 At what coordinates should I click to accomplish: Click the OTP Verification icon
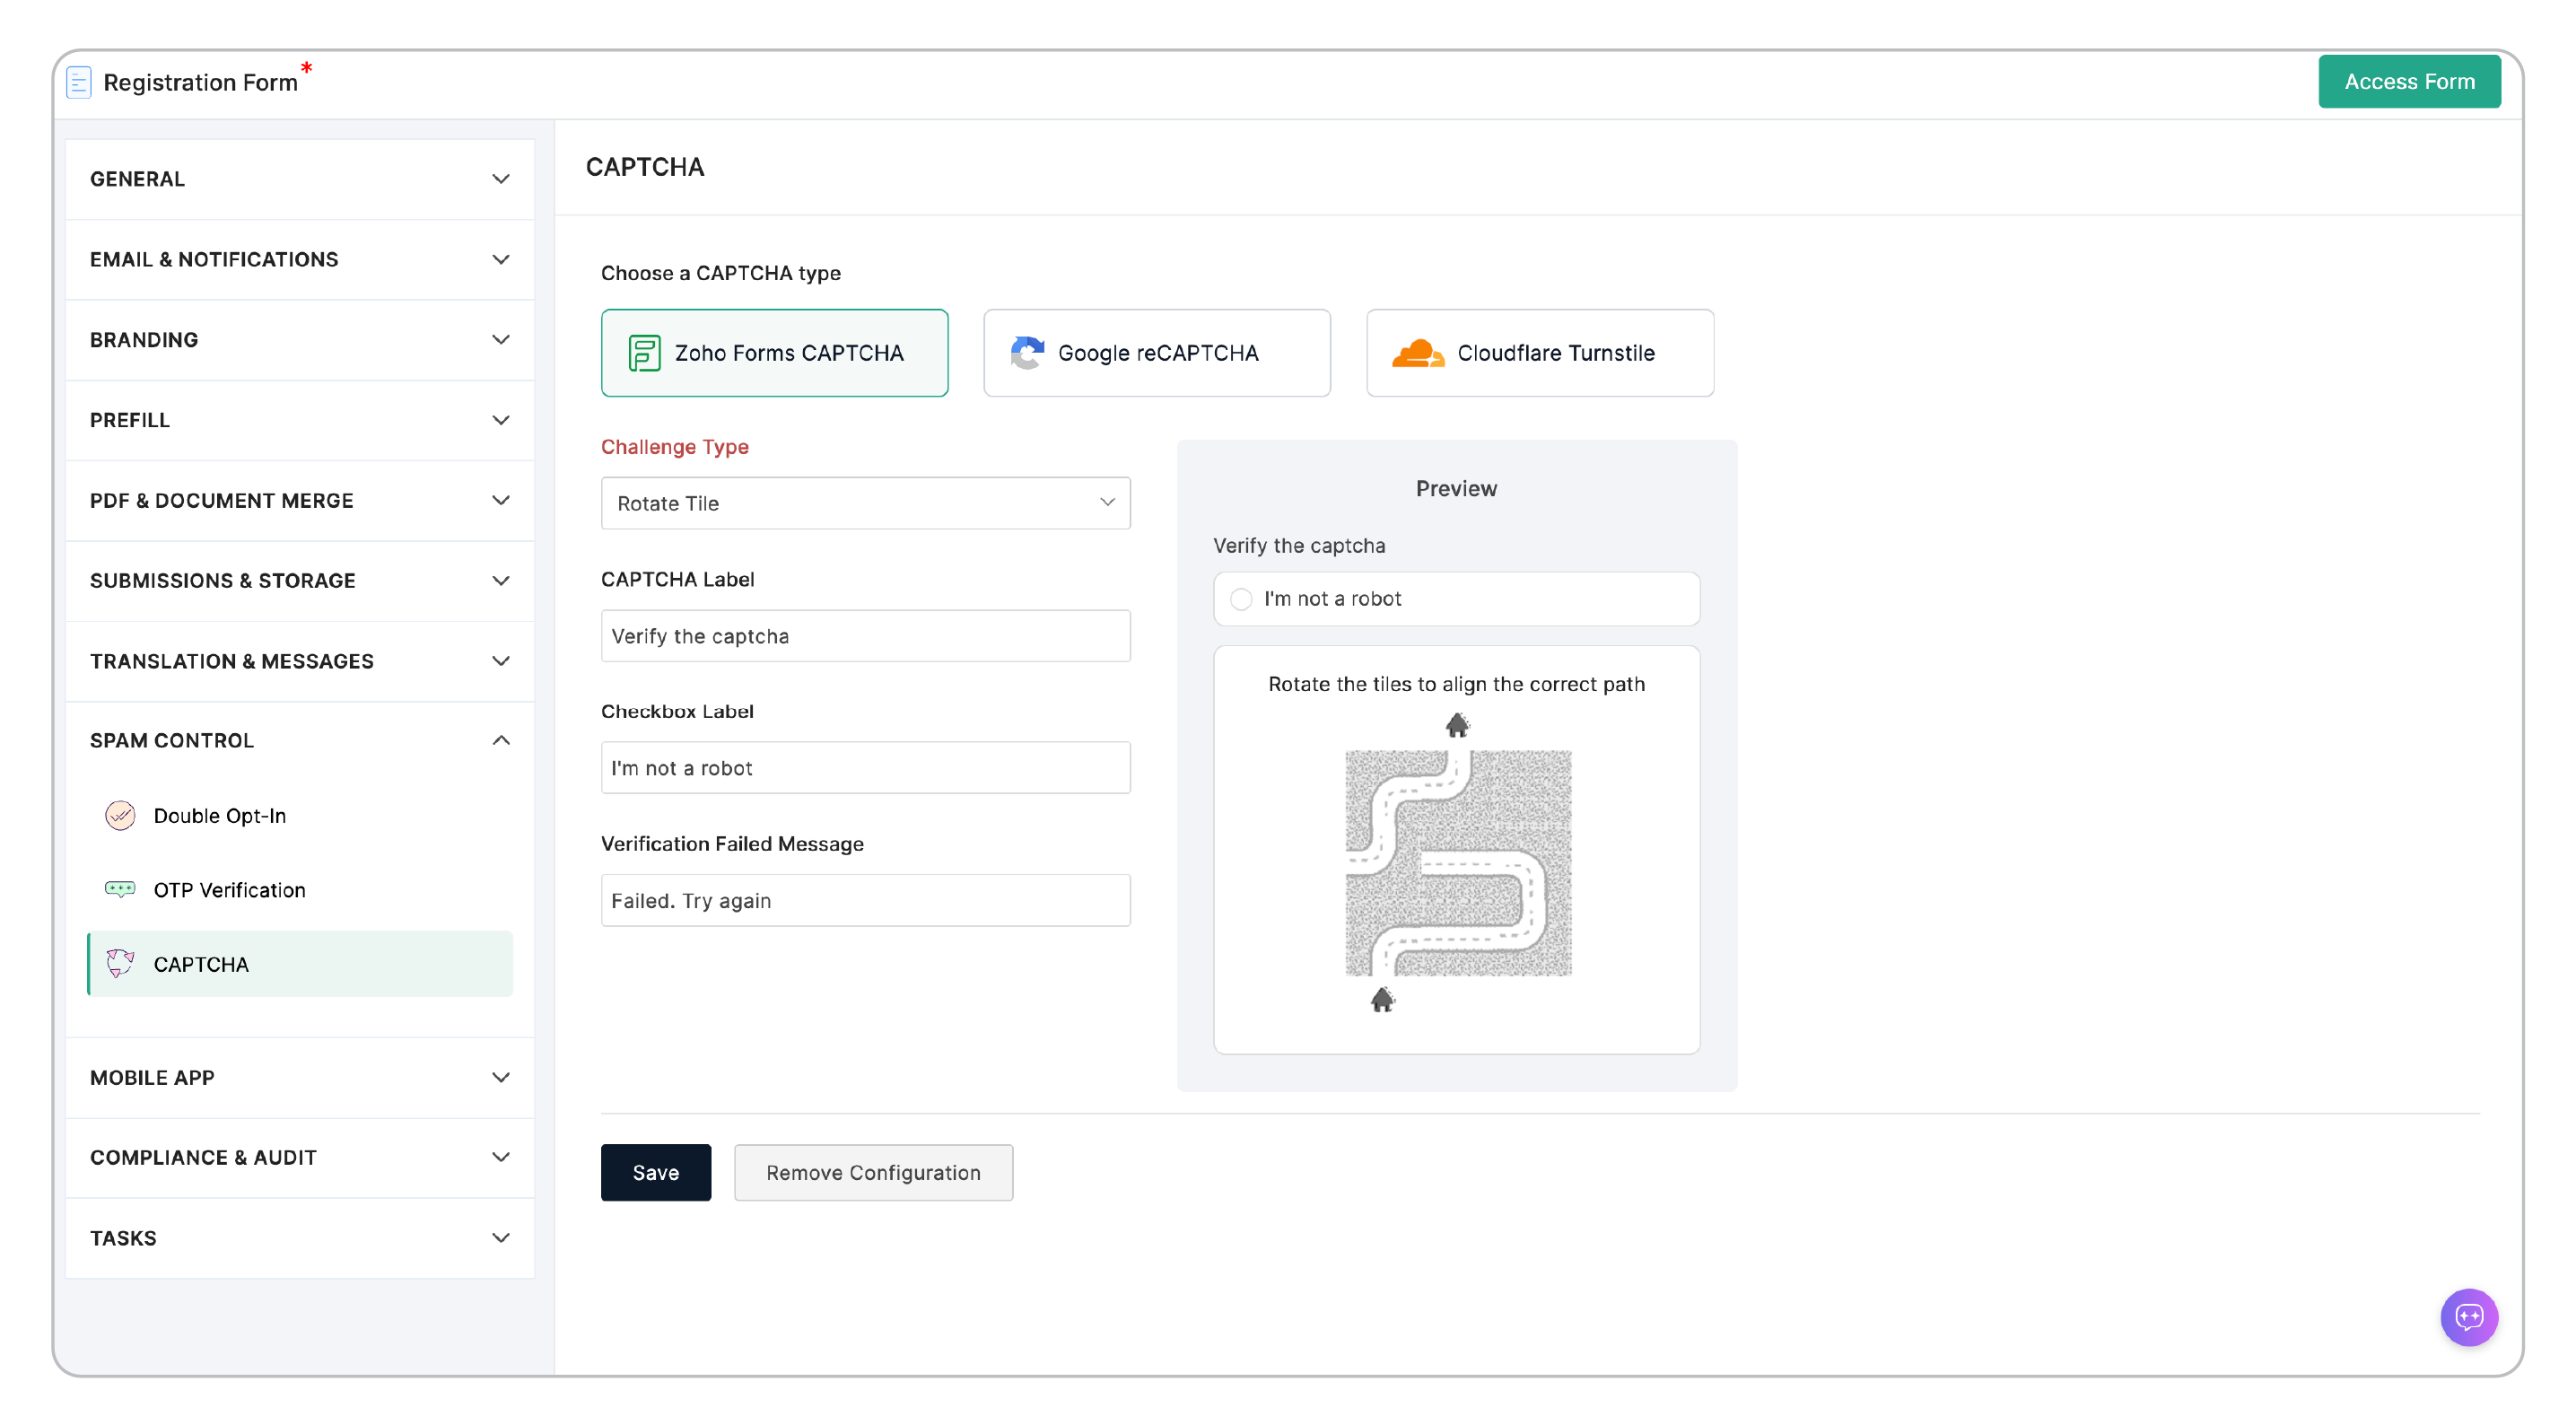[120, 890]
